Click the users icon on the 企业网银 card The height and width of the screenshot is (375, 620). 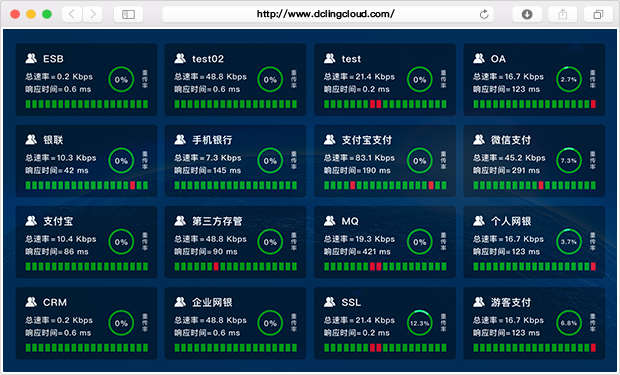tap(180, 302)
